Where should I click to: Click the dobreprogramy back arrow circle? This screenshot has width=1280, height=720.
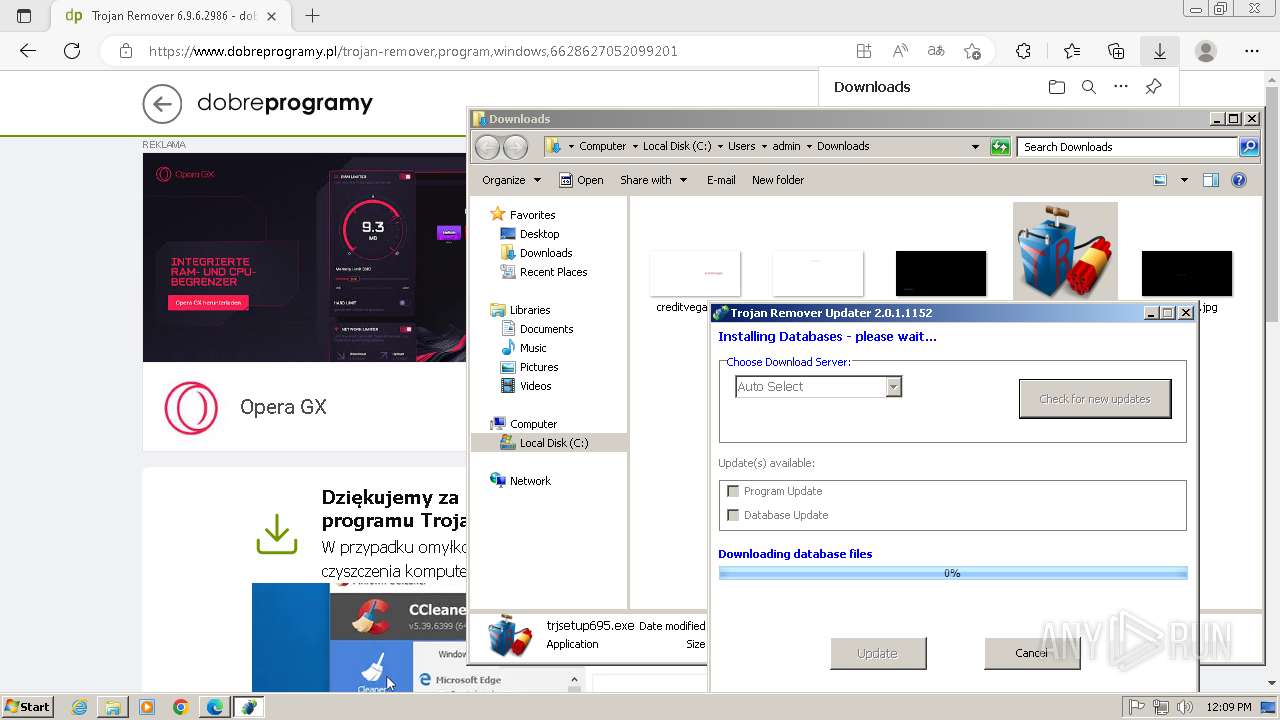[x=162, y=103]
